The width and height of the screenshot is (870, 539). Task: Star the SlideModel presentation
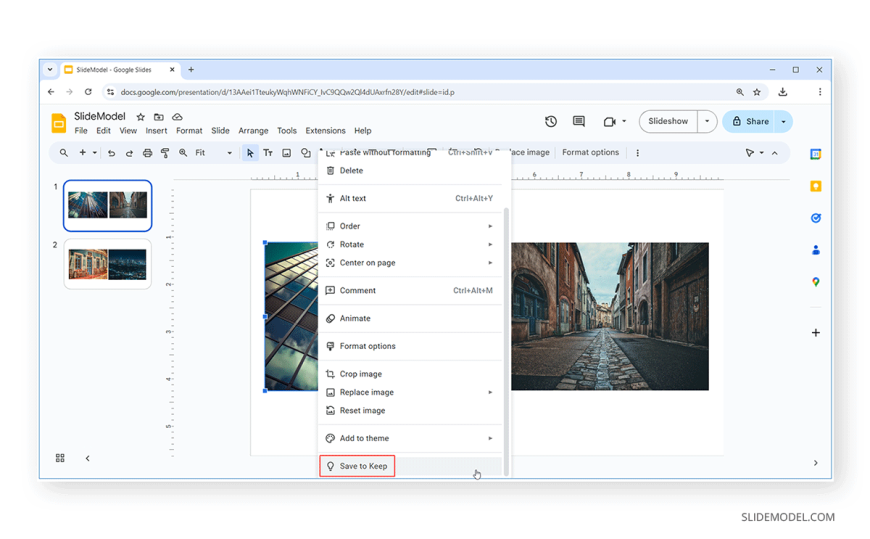(x=141, y=117)
